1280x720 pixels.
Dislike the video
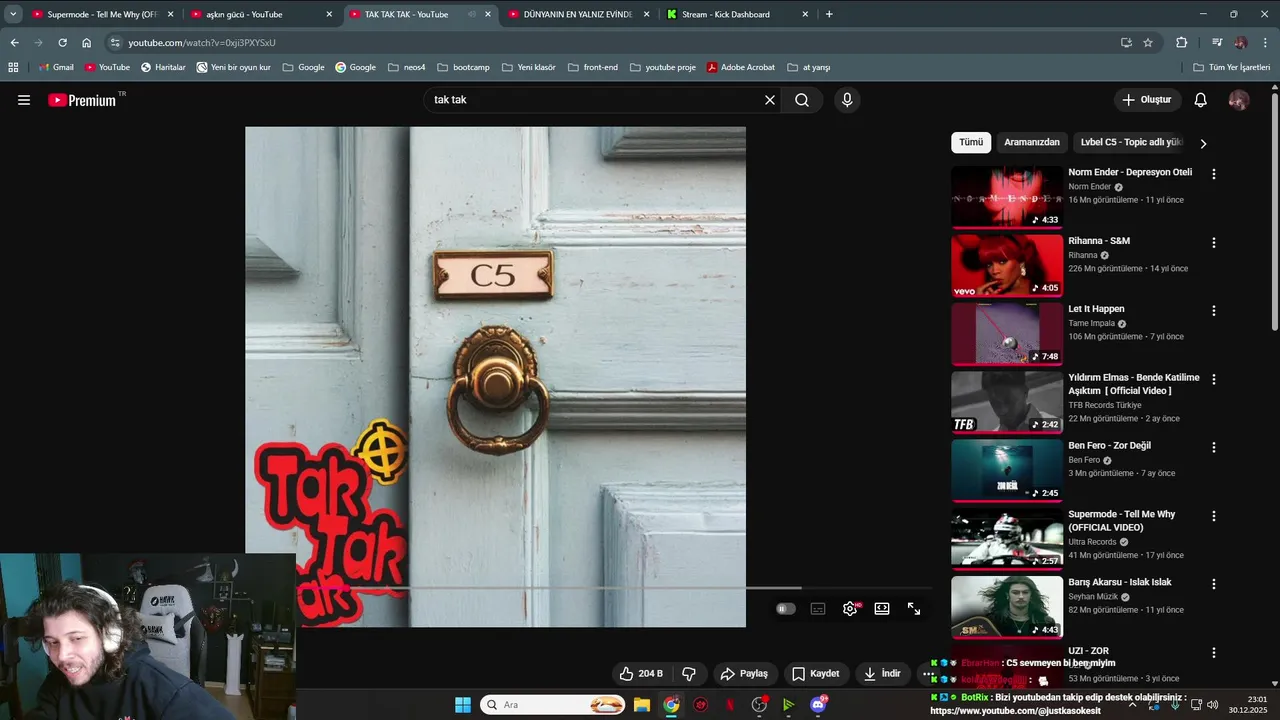tap(689, 674)
